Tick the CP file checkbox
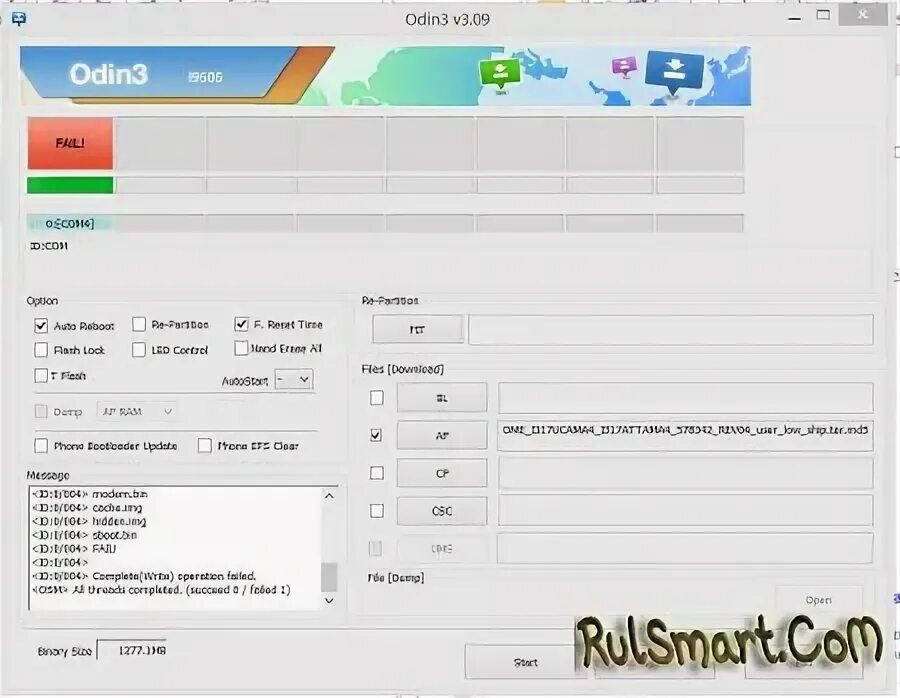 point(377,473)
